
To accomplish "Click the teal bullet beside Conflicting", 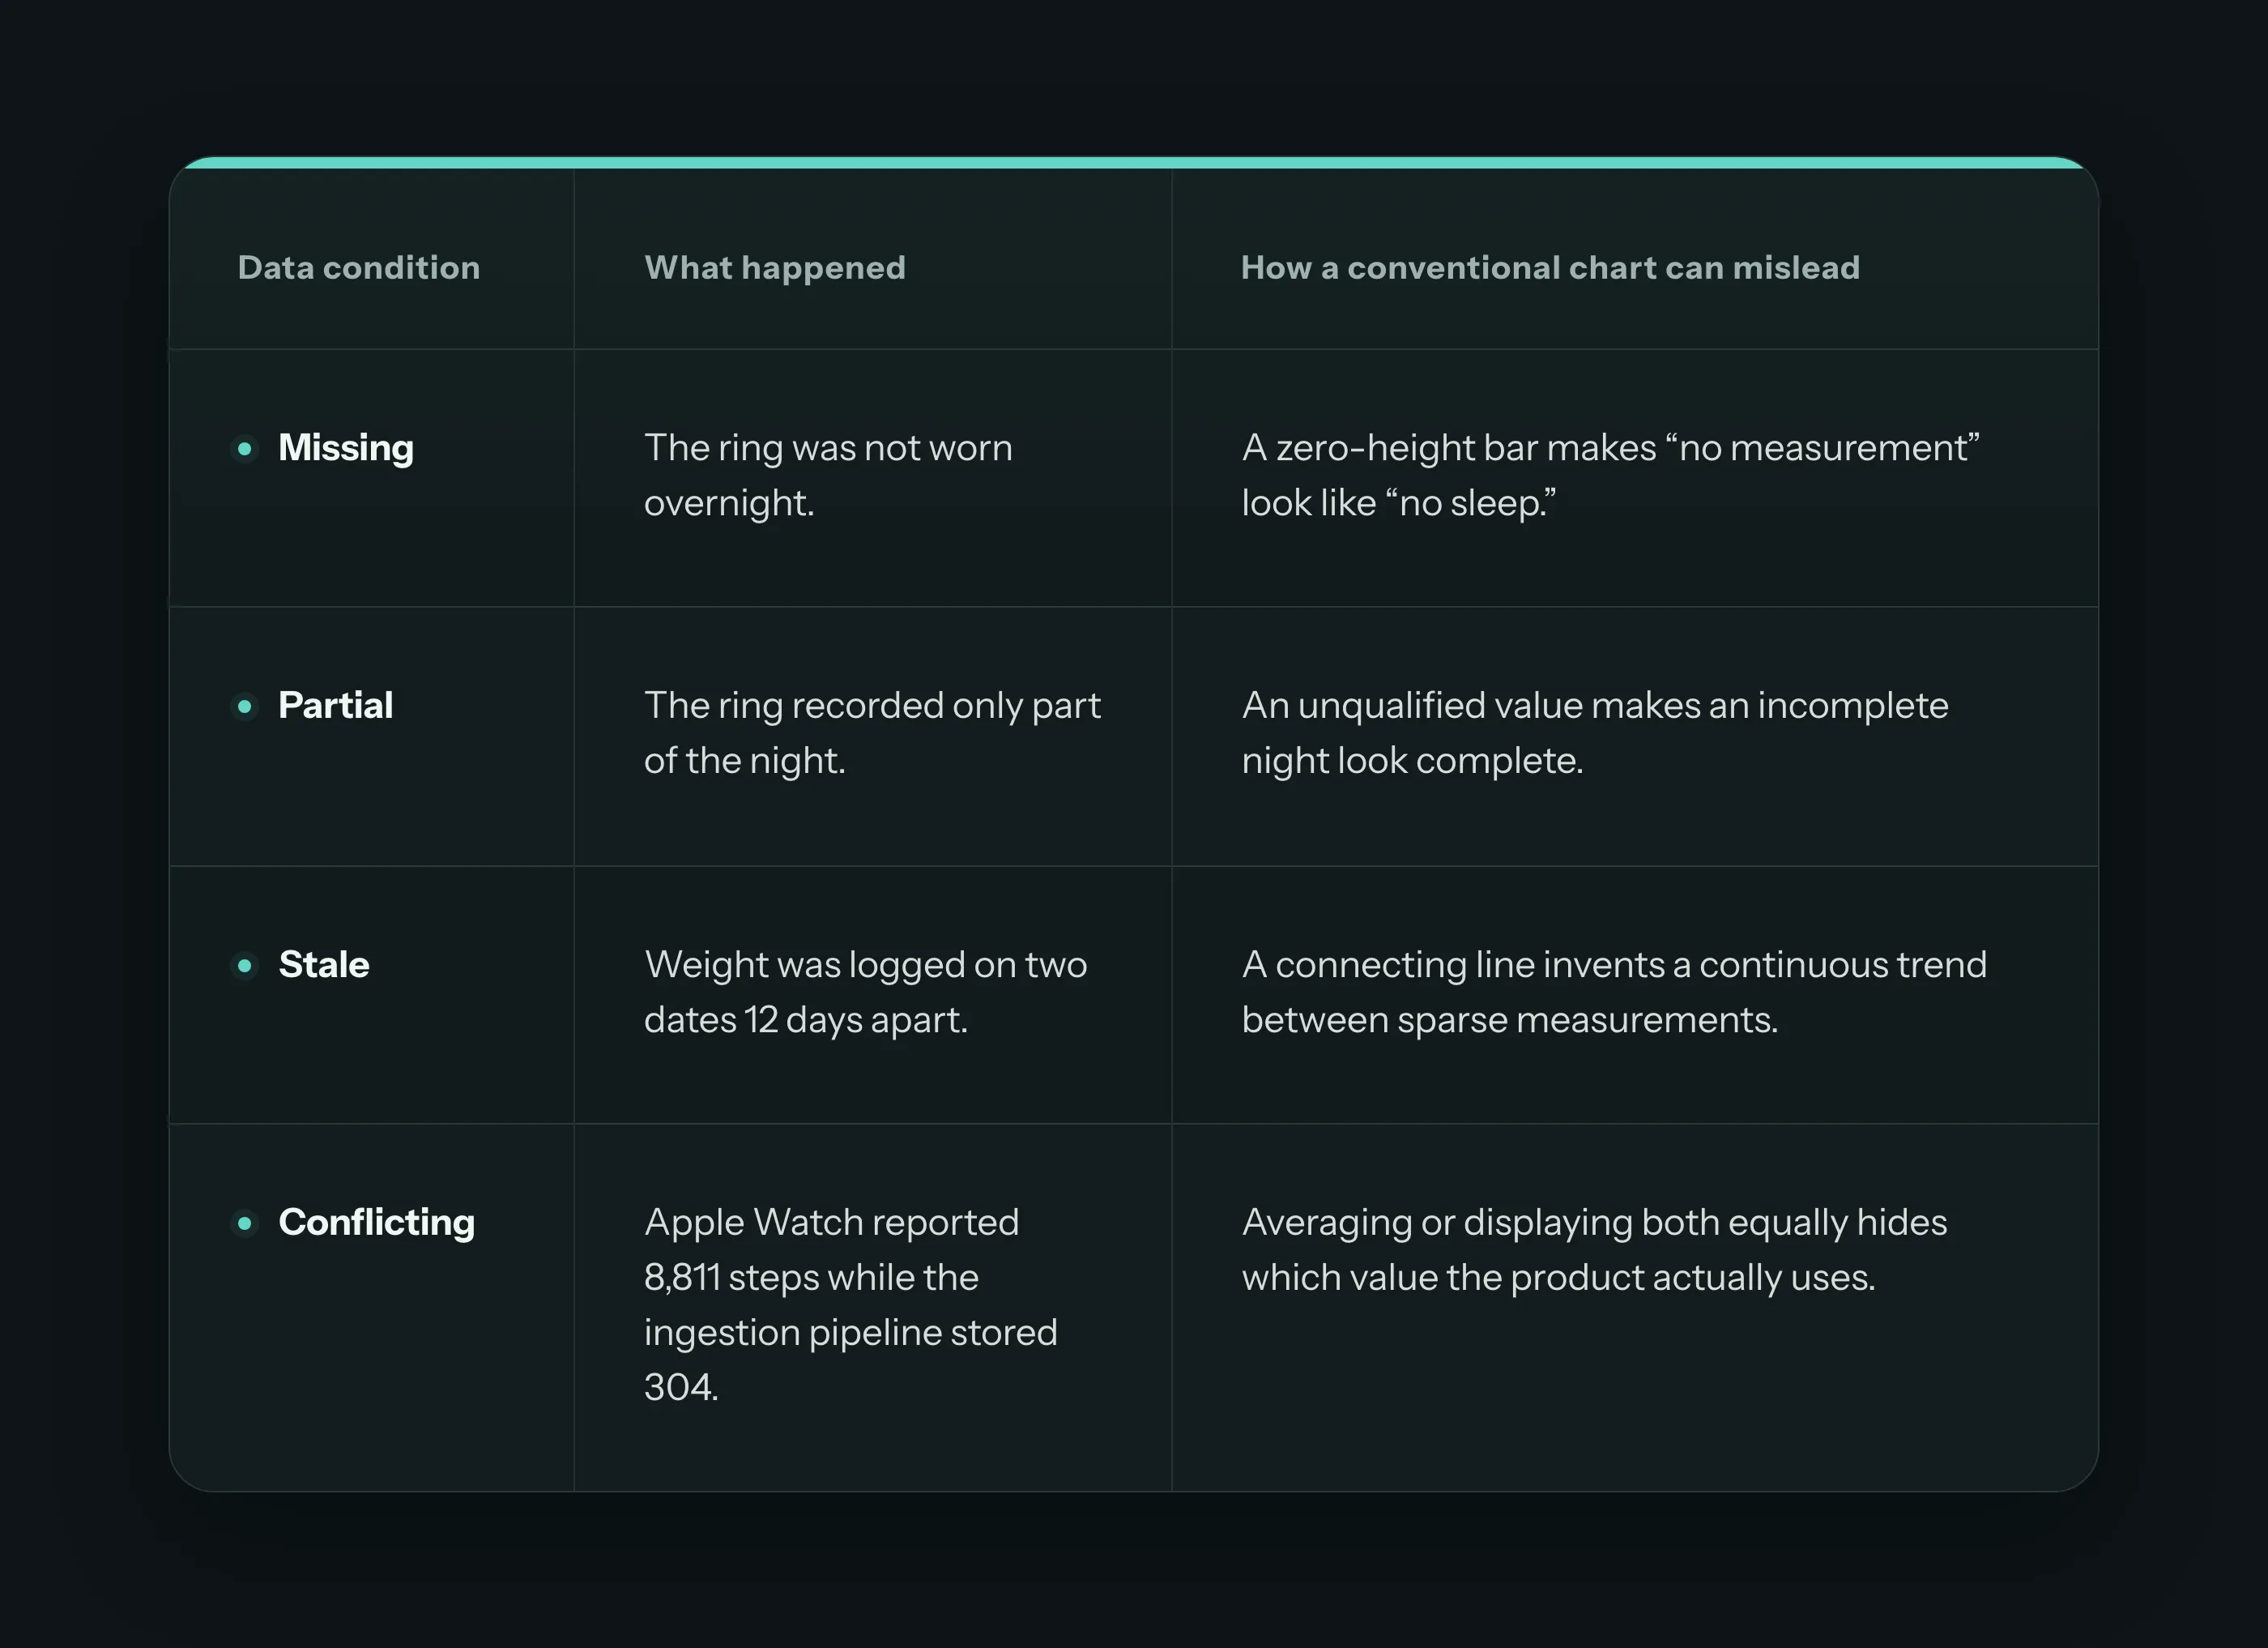I will (245, 1222).
